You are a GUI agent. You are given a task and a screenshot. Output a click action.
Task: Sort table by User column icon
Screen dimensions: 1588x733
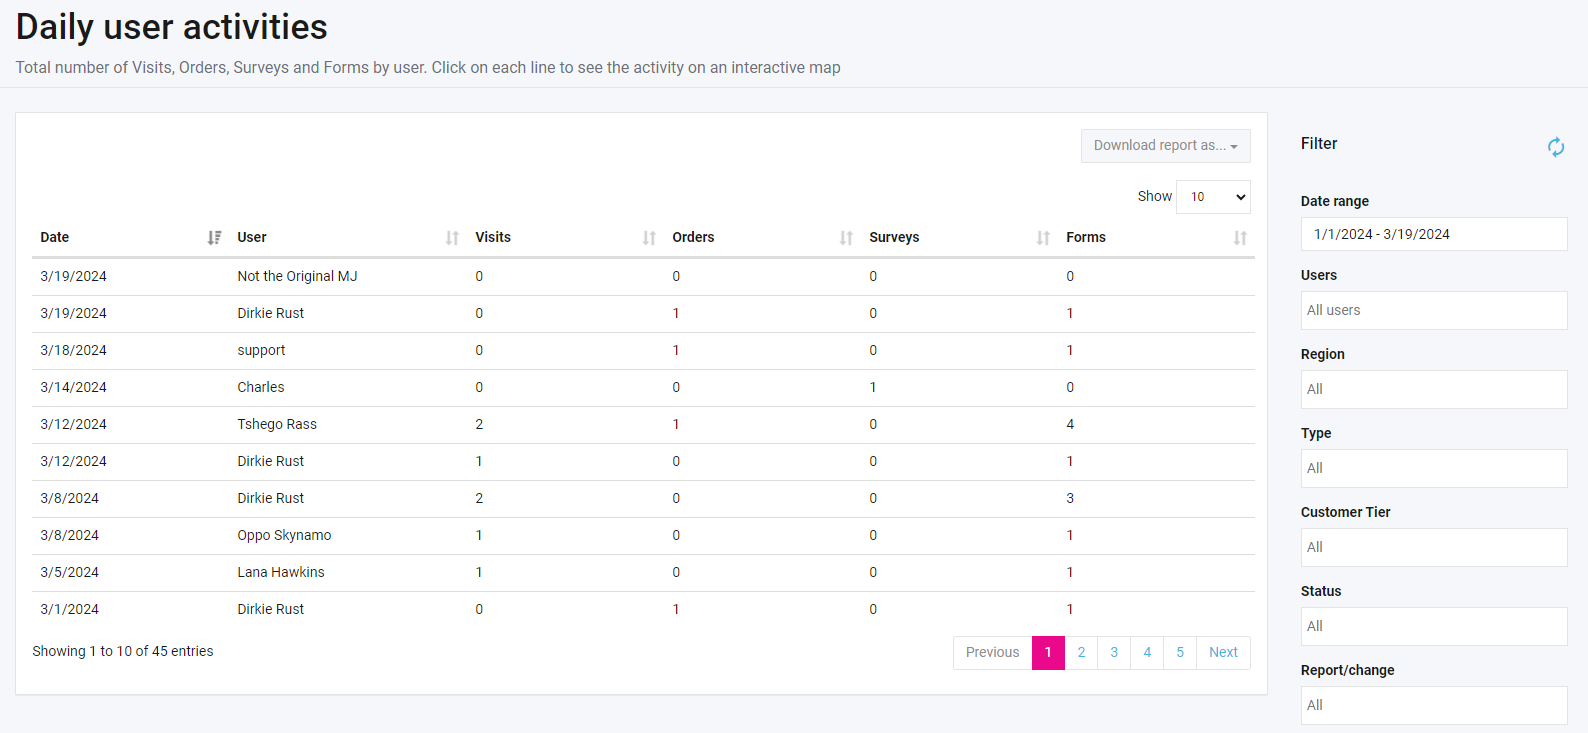(452, 238)
